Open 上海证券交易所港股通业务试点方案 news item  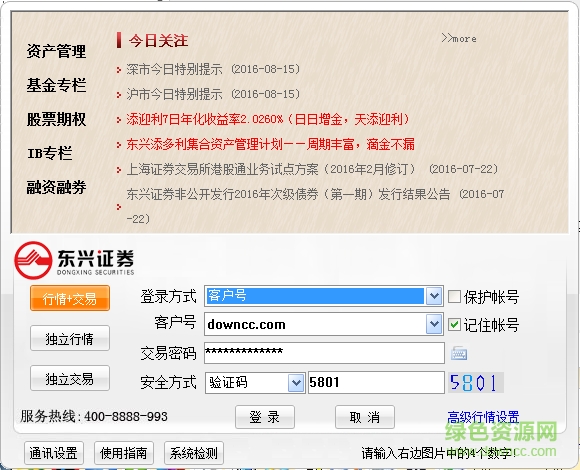pyautogui.click(x=312, y=169)
